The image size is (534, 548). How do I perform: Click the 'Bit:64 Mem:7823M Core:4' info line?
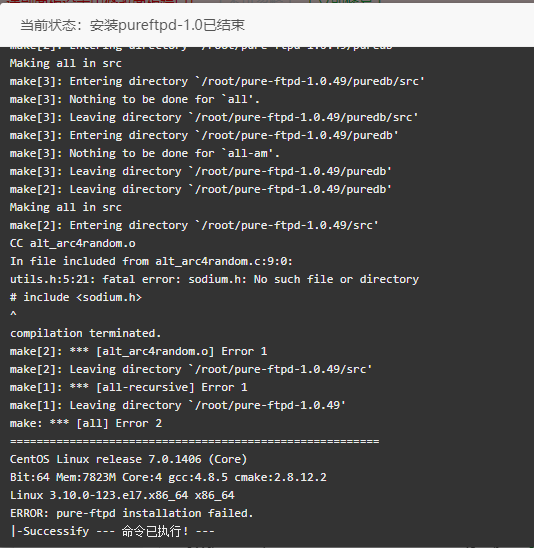point(168,477)
